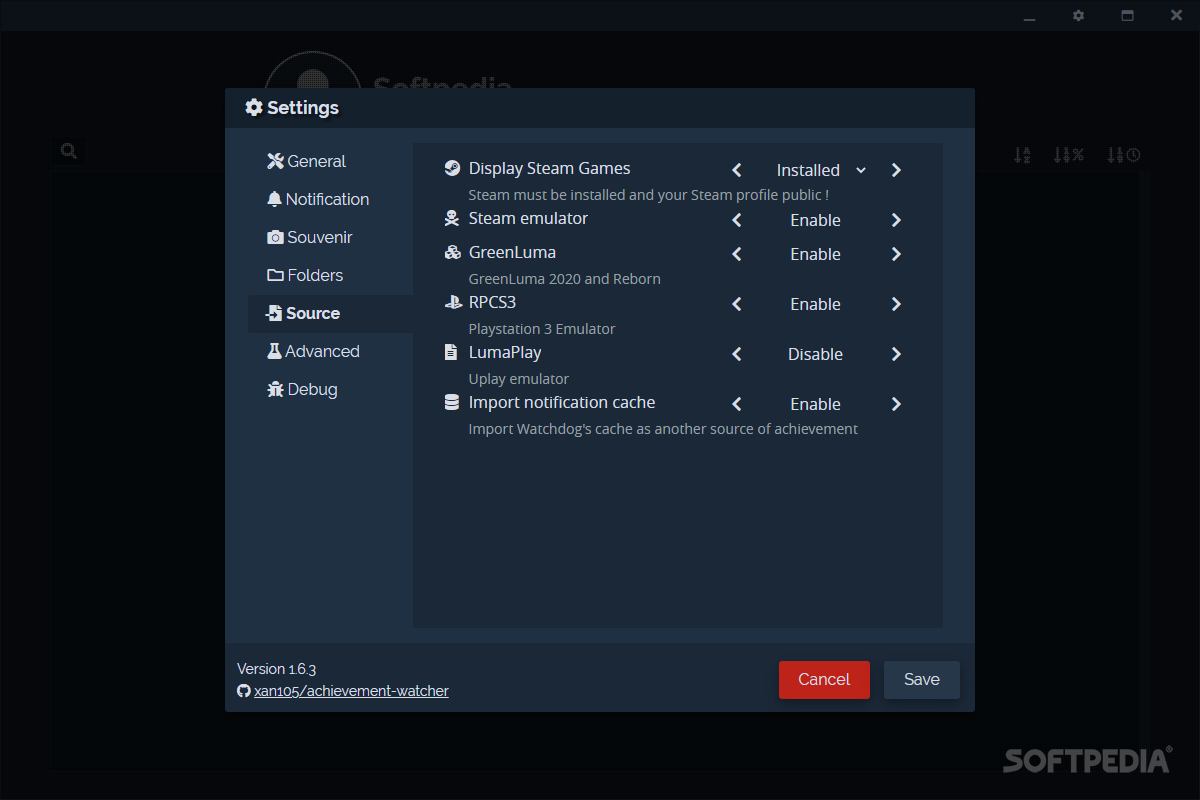Click the PlayStation icon for RPCS3
The image size is (1200, 800).
point(452,302)
